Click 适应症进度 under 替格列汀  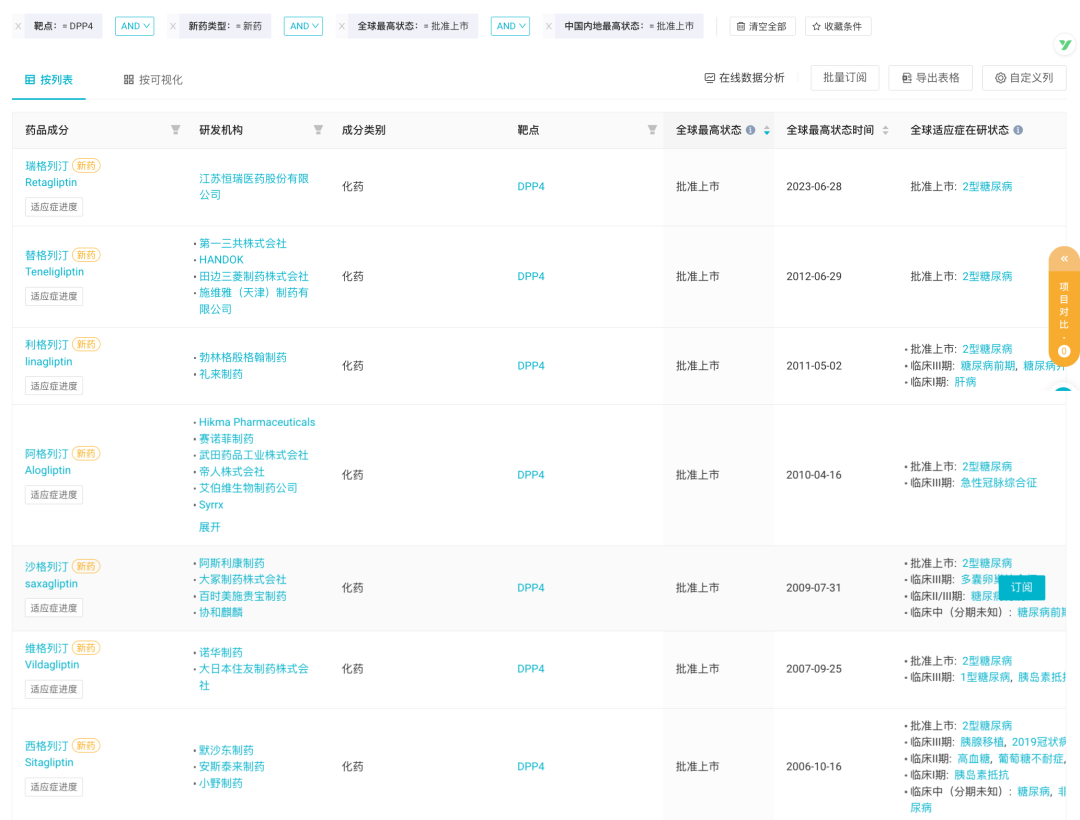pos(54,296)
